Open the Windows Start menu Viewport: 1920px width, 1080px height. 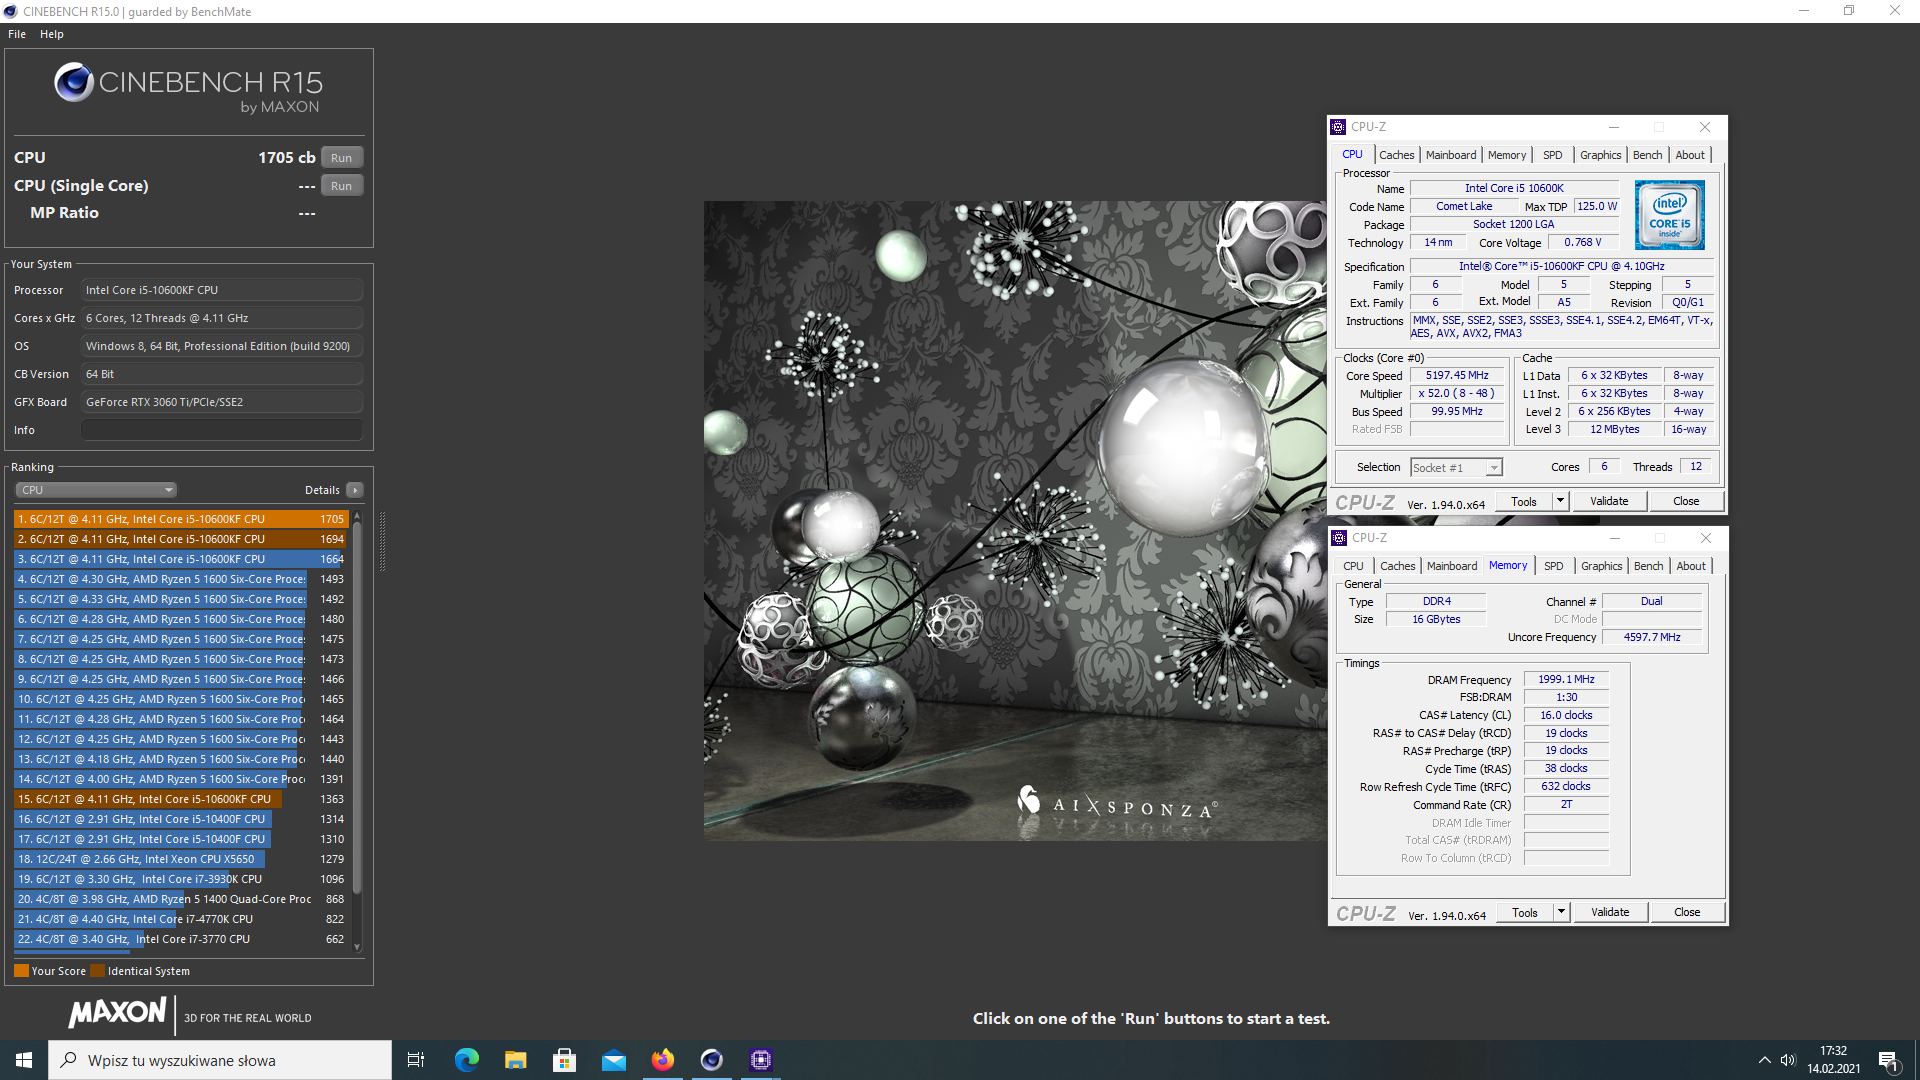click(x=24, y=1060)
